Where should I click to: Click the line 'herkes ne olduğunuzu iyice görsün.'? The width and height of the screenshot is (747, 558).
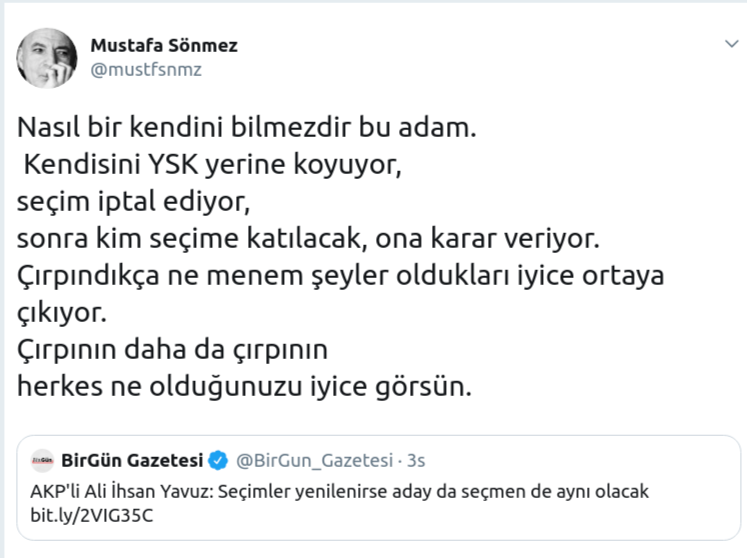pos(243,388)
